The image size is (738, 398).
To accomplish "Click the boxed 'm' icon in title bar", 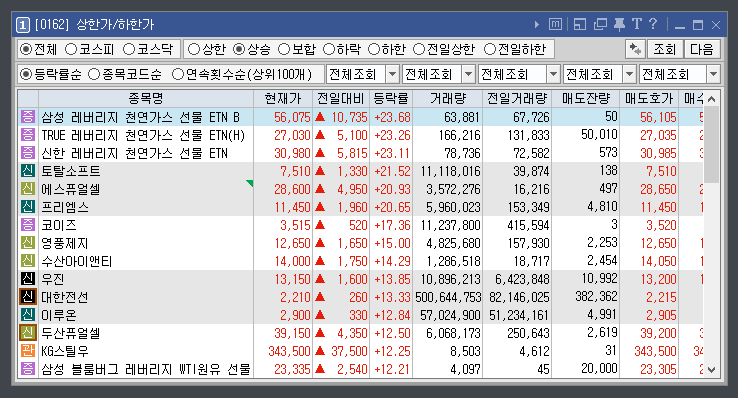I will [x=555, y=24].
